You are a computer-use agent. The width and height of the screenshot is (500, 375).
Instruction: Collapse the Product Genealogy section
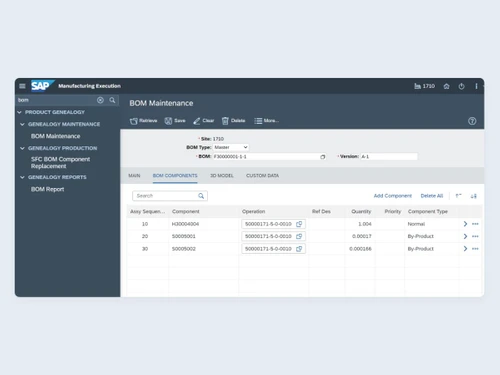click(x=19, y=112)
